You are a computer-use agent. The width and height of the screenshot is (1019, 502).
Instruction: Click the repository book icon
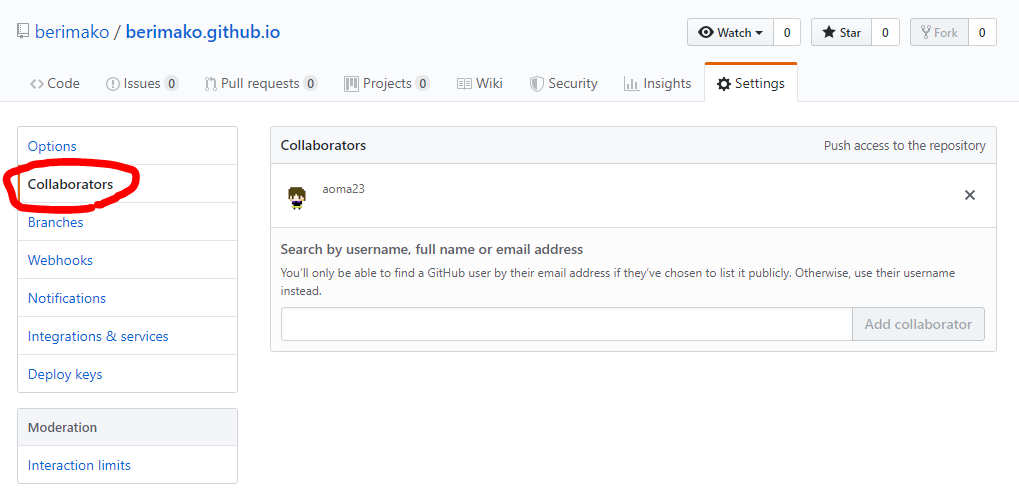coord(23,31)
